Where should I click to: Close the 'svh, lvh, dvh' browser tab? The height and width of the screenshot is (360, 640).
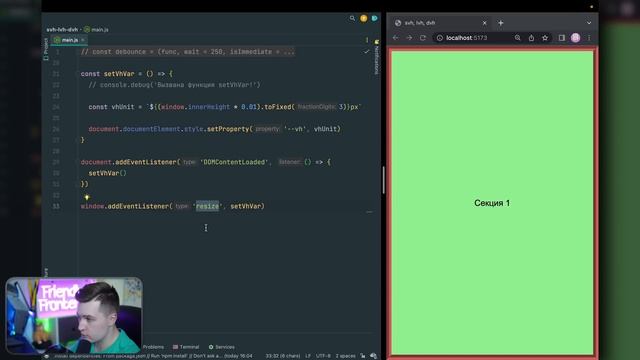click(x=484, y=23)
